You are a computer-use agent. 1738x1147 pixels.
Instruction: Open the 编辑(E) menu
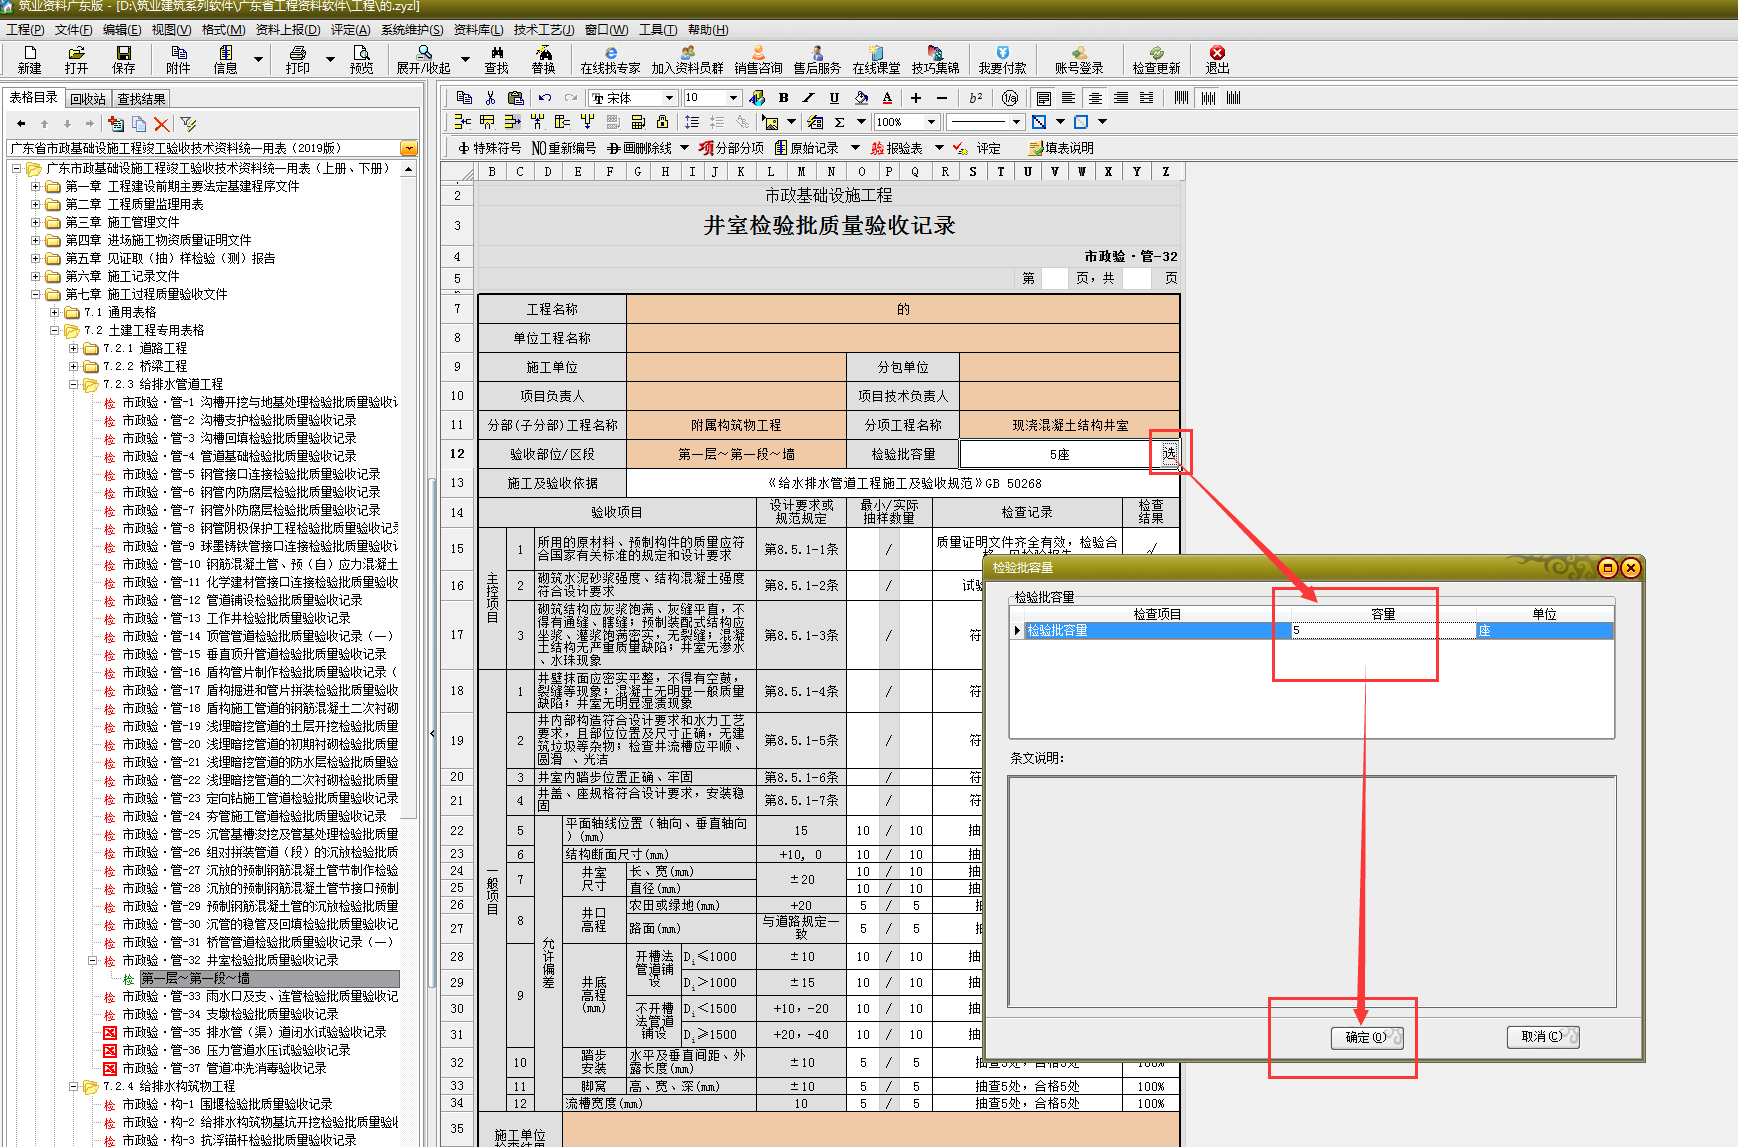pyautogui.click(x=122, y=30)
